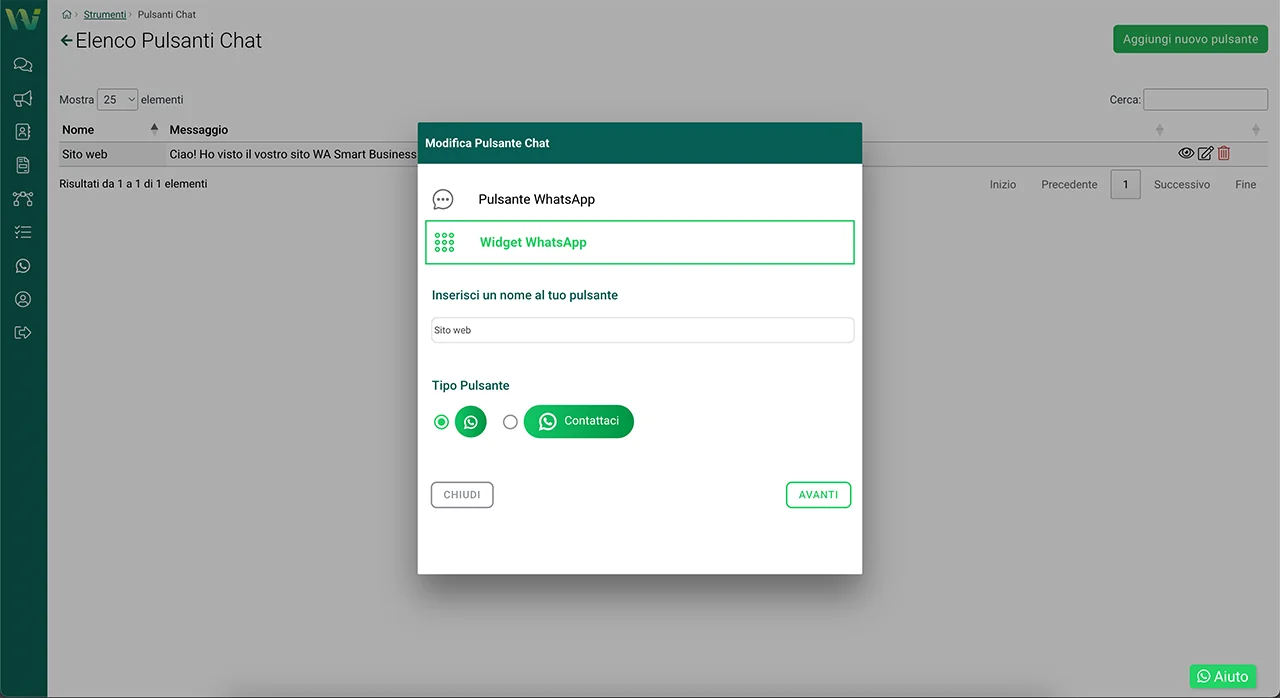Click the AVANTI button
Screen dimensions: 1280x698
tap(818, 495)
